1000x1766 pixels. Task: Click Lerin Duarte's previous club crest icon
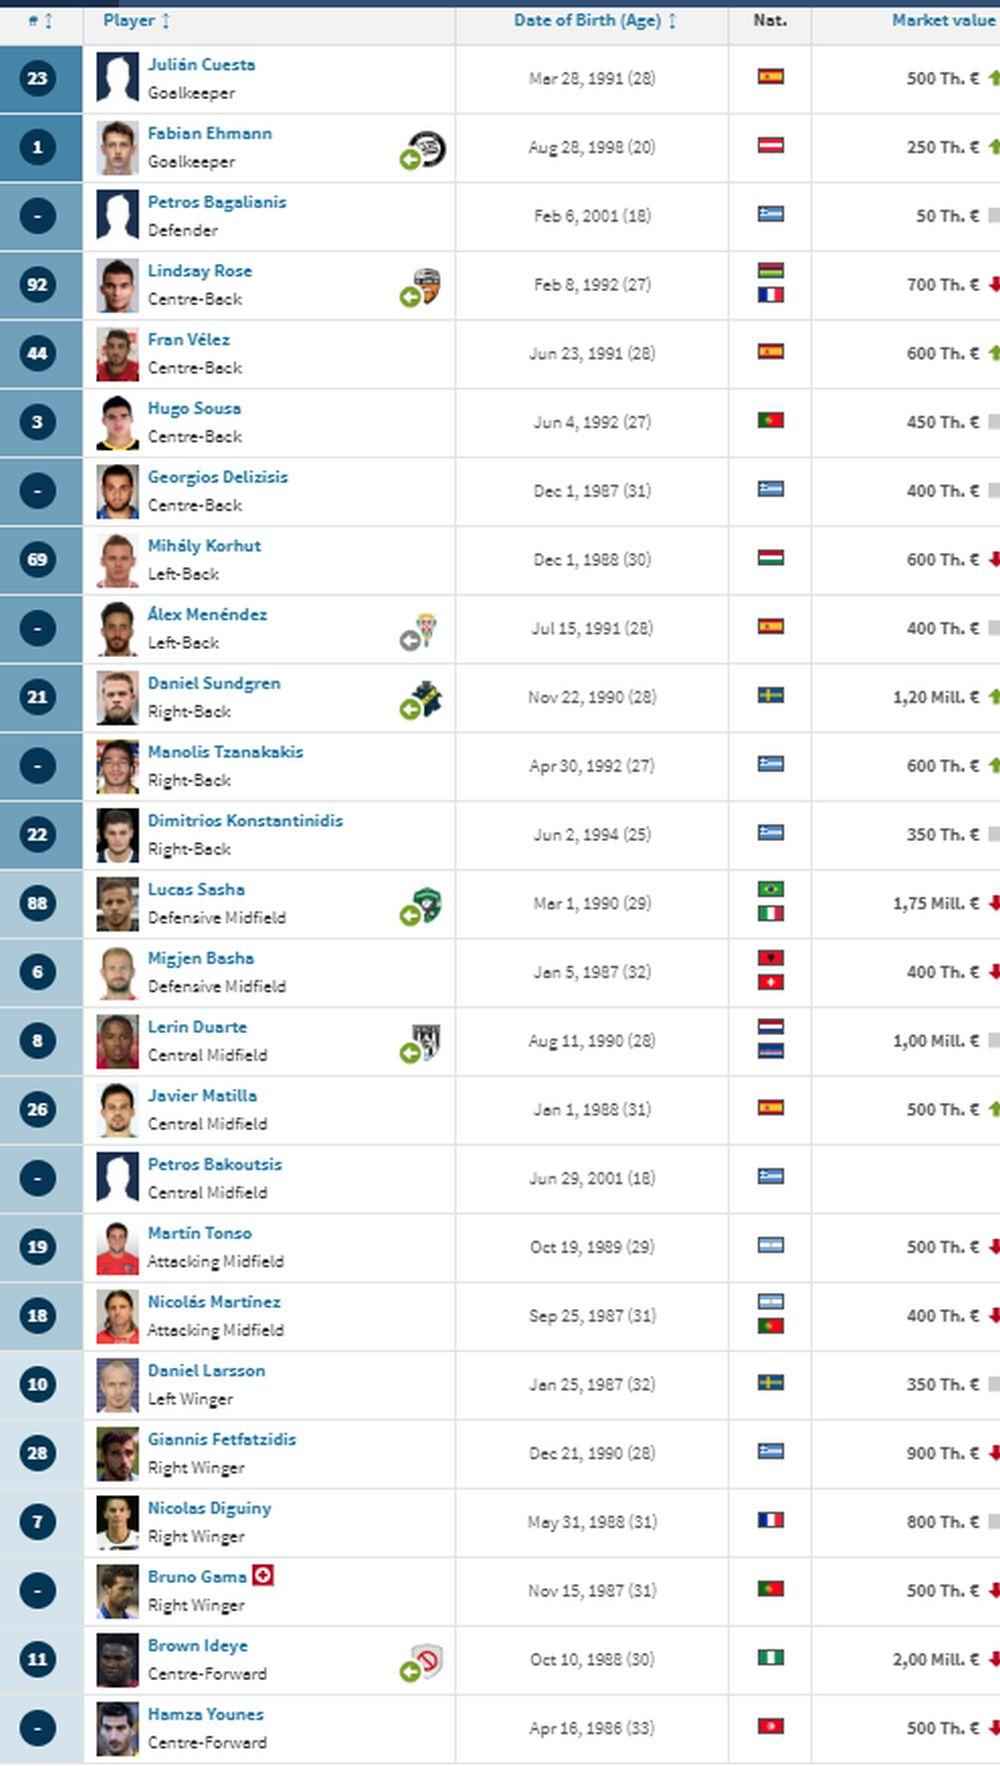pyautogui.click(x=426, y=1041)
